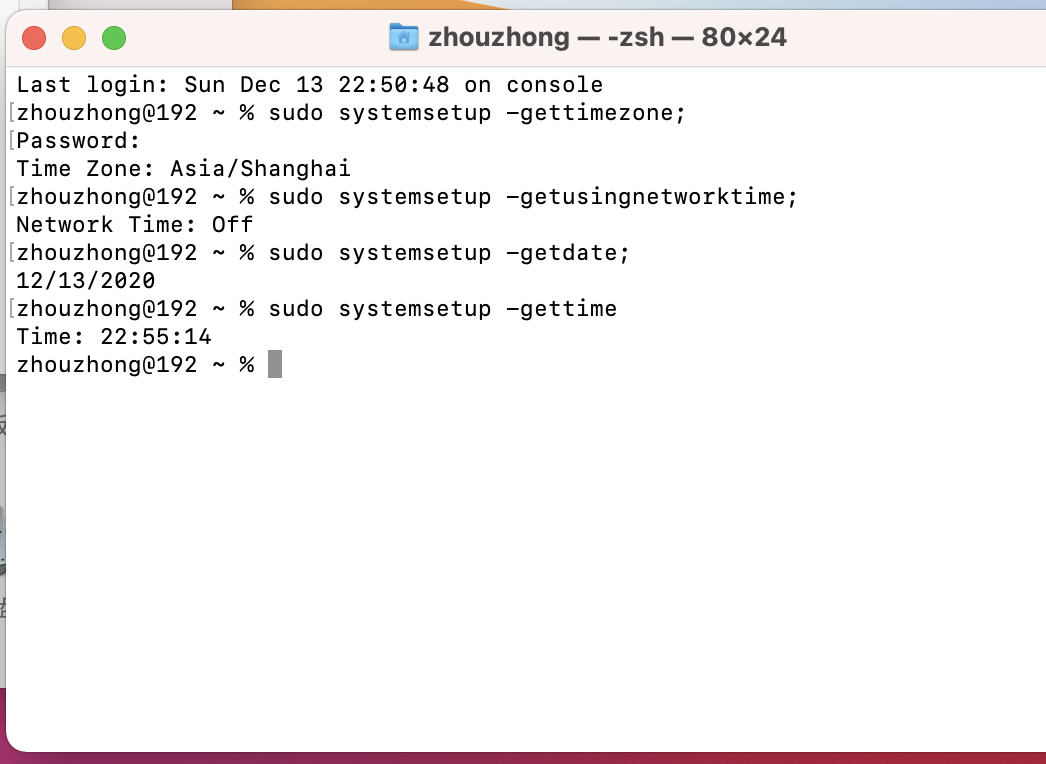Click the last zhouzhong@192 prompt text

pos(107,365)
